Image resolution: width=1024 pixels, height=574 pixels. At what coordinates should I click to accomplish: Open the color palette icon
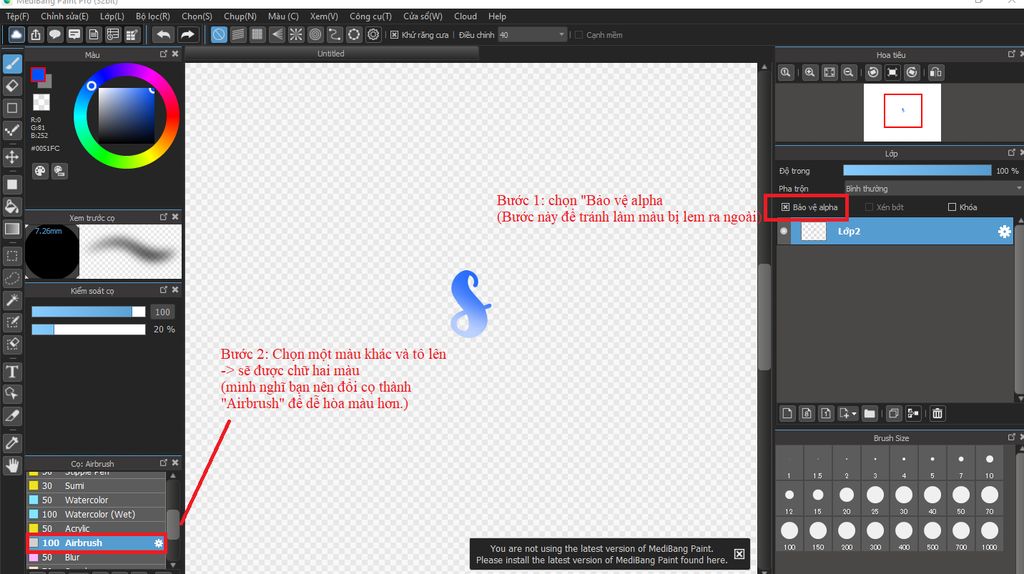point(40,171)
